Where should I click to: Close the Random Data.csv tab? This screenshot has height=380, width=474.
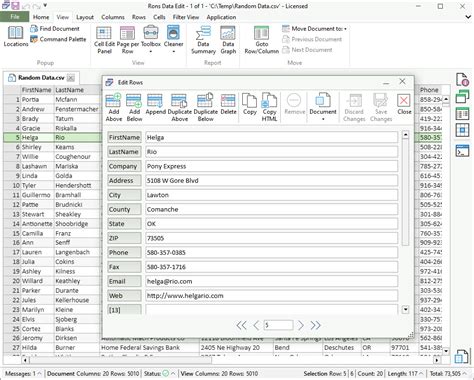point(71,78)
